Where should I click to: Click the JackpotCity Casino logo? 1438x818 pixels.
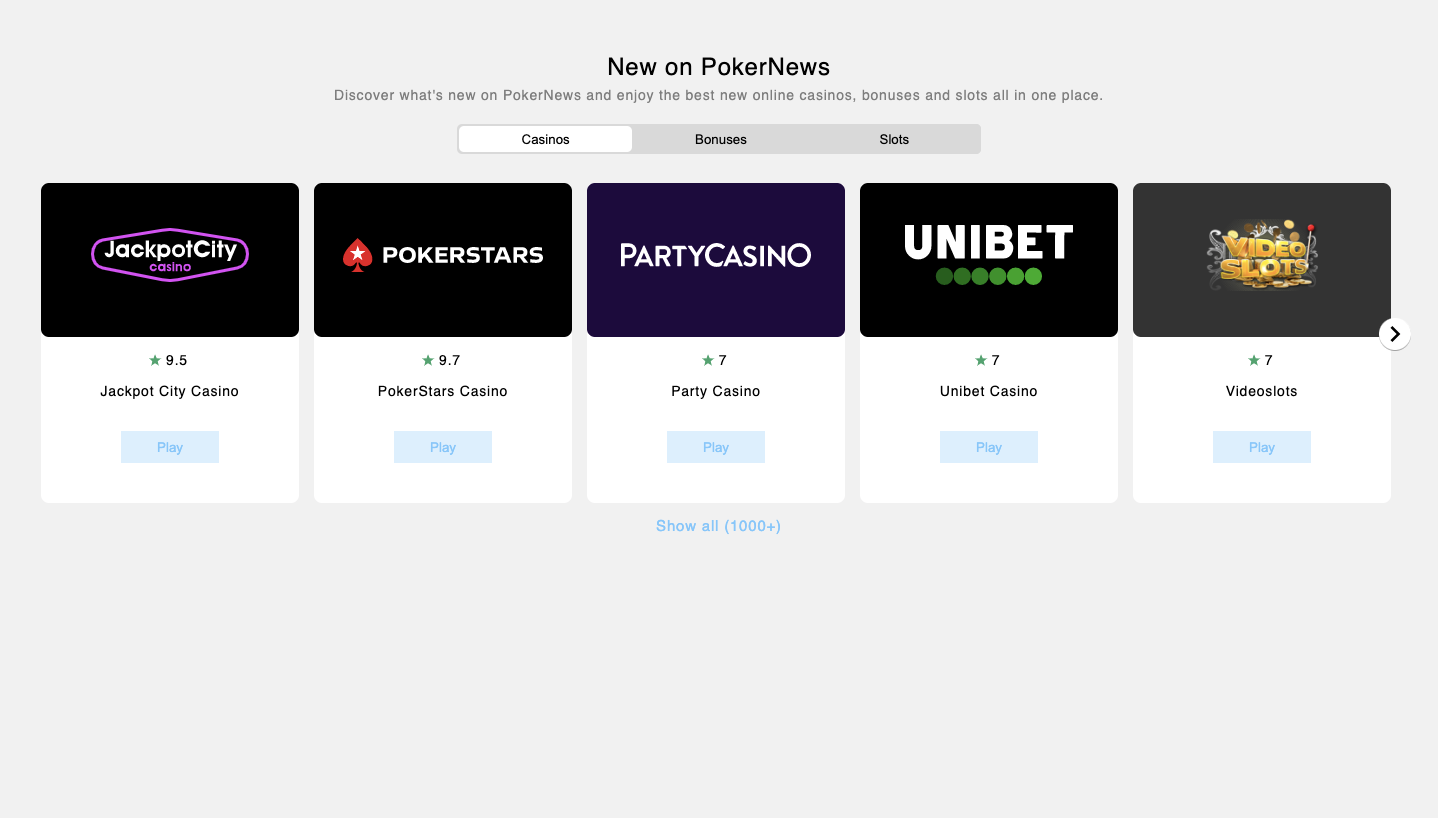pos(169,255)
